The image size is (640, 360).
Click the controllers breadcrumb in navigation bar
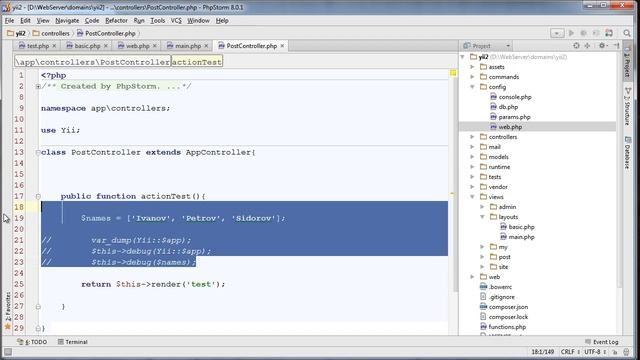(x=51, y=33)
